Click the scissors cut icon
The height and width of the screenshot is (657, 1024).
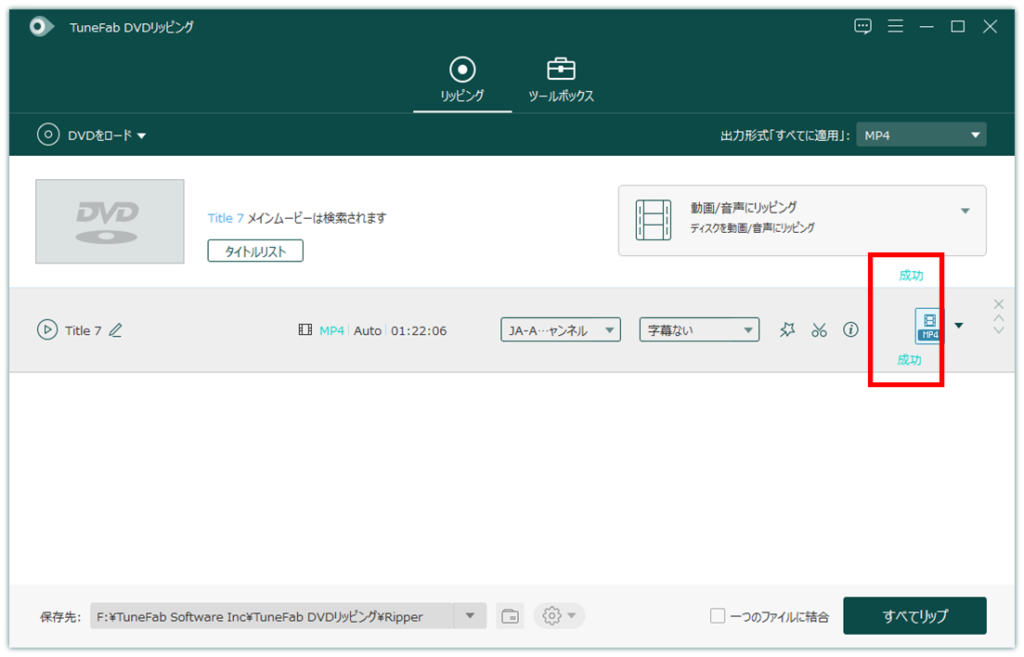click(819, 330)
